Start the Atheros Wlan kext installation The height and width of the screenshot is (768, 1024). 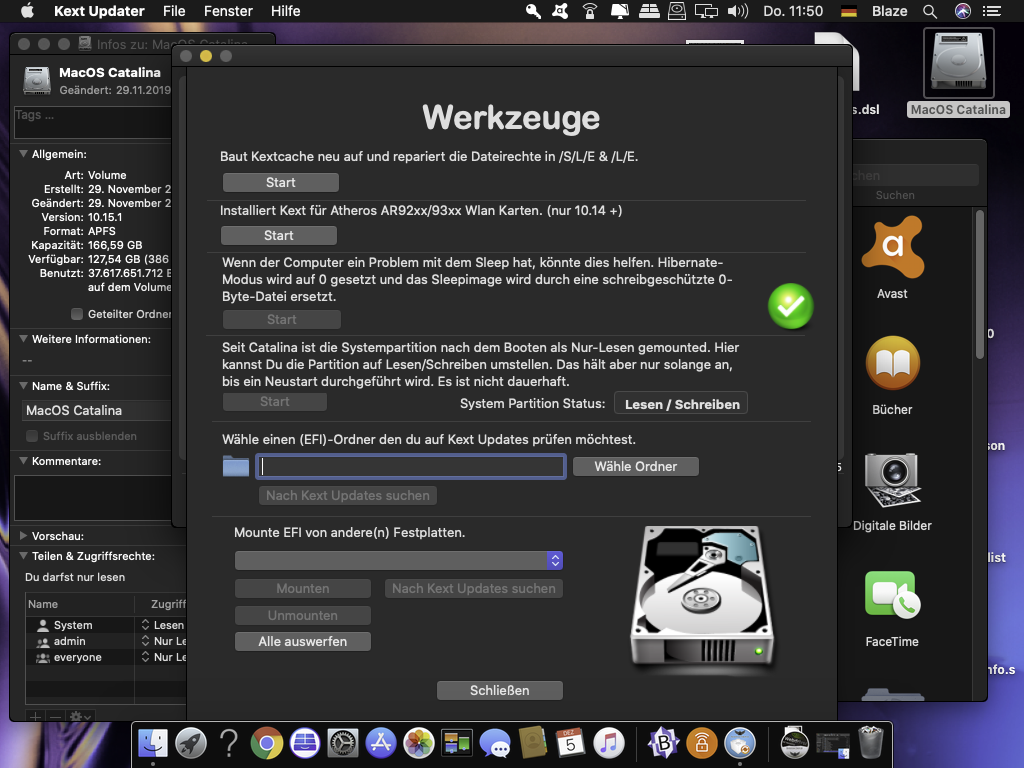point(279,236)
